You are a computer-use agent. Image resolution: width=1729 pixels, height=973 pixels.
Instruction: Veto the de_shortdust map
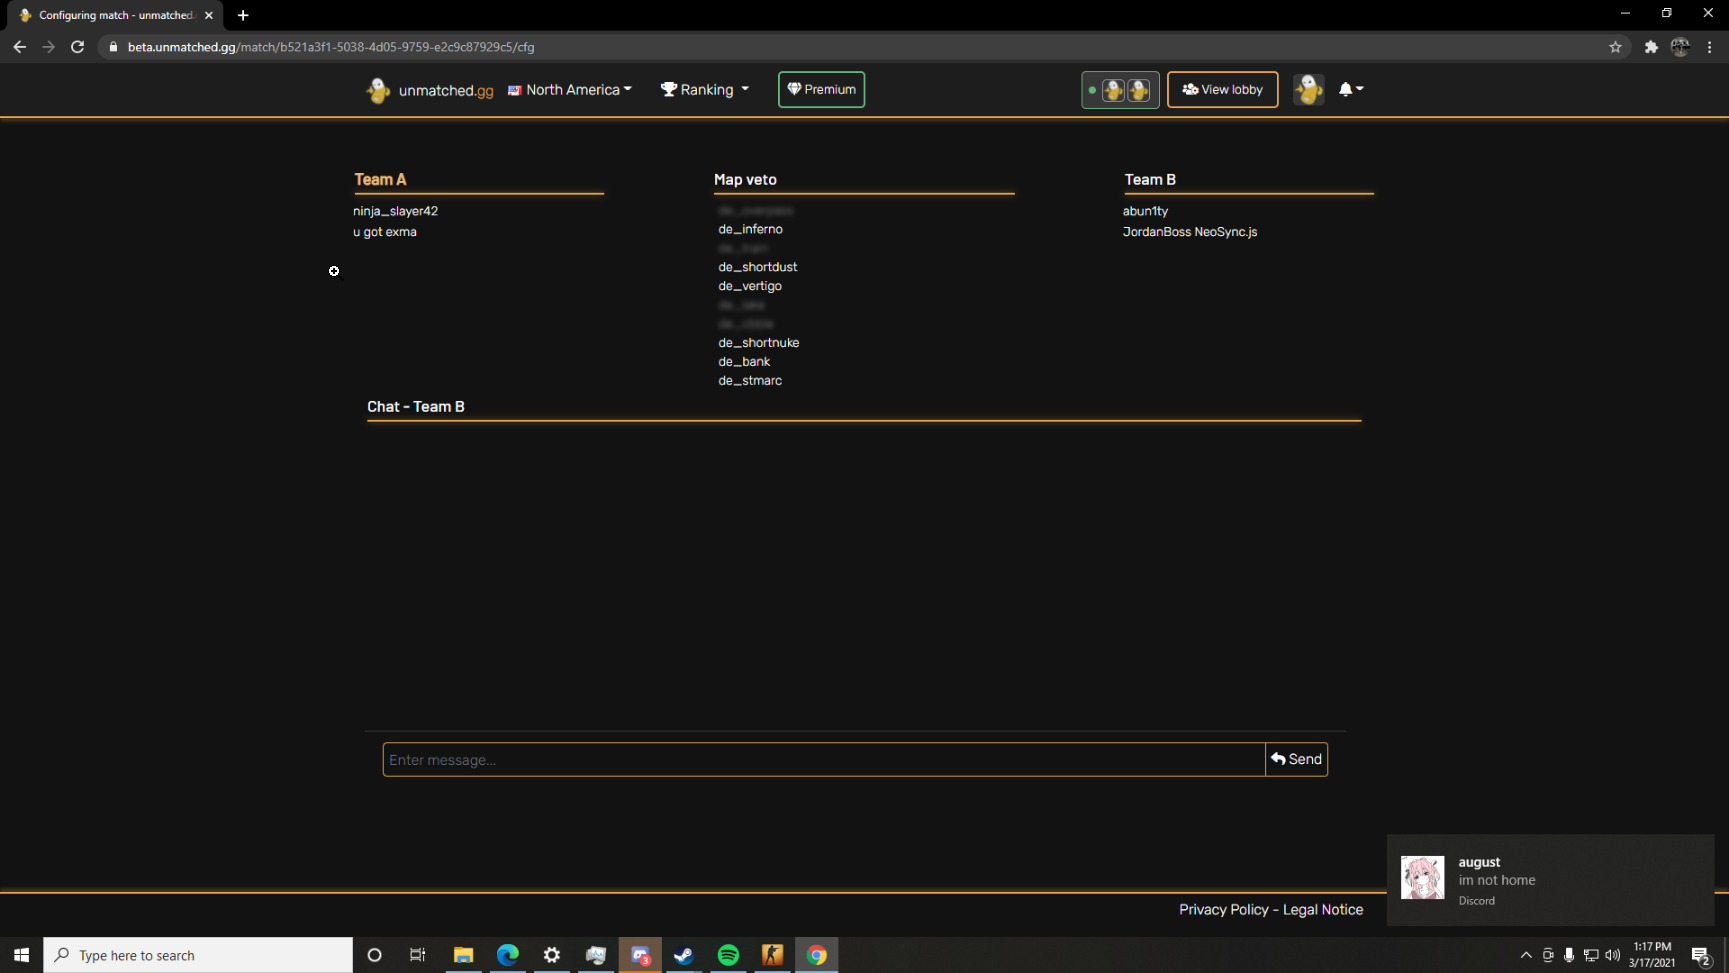pyautogui.click(x=757, y=267)
